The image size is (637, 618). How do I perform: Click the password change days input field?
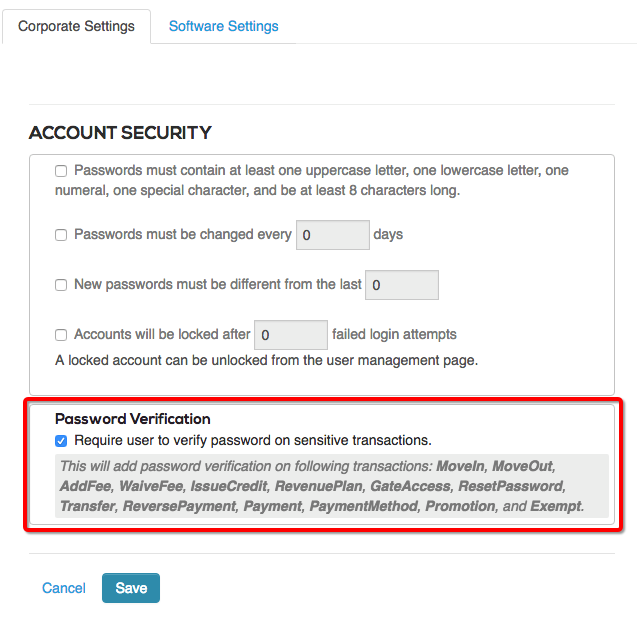(333, 235)
